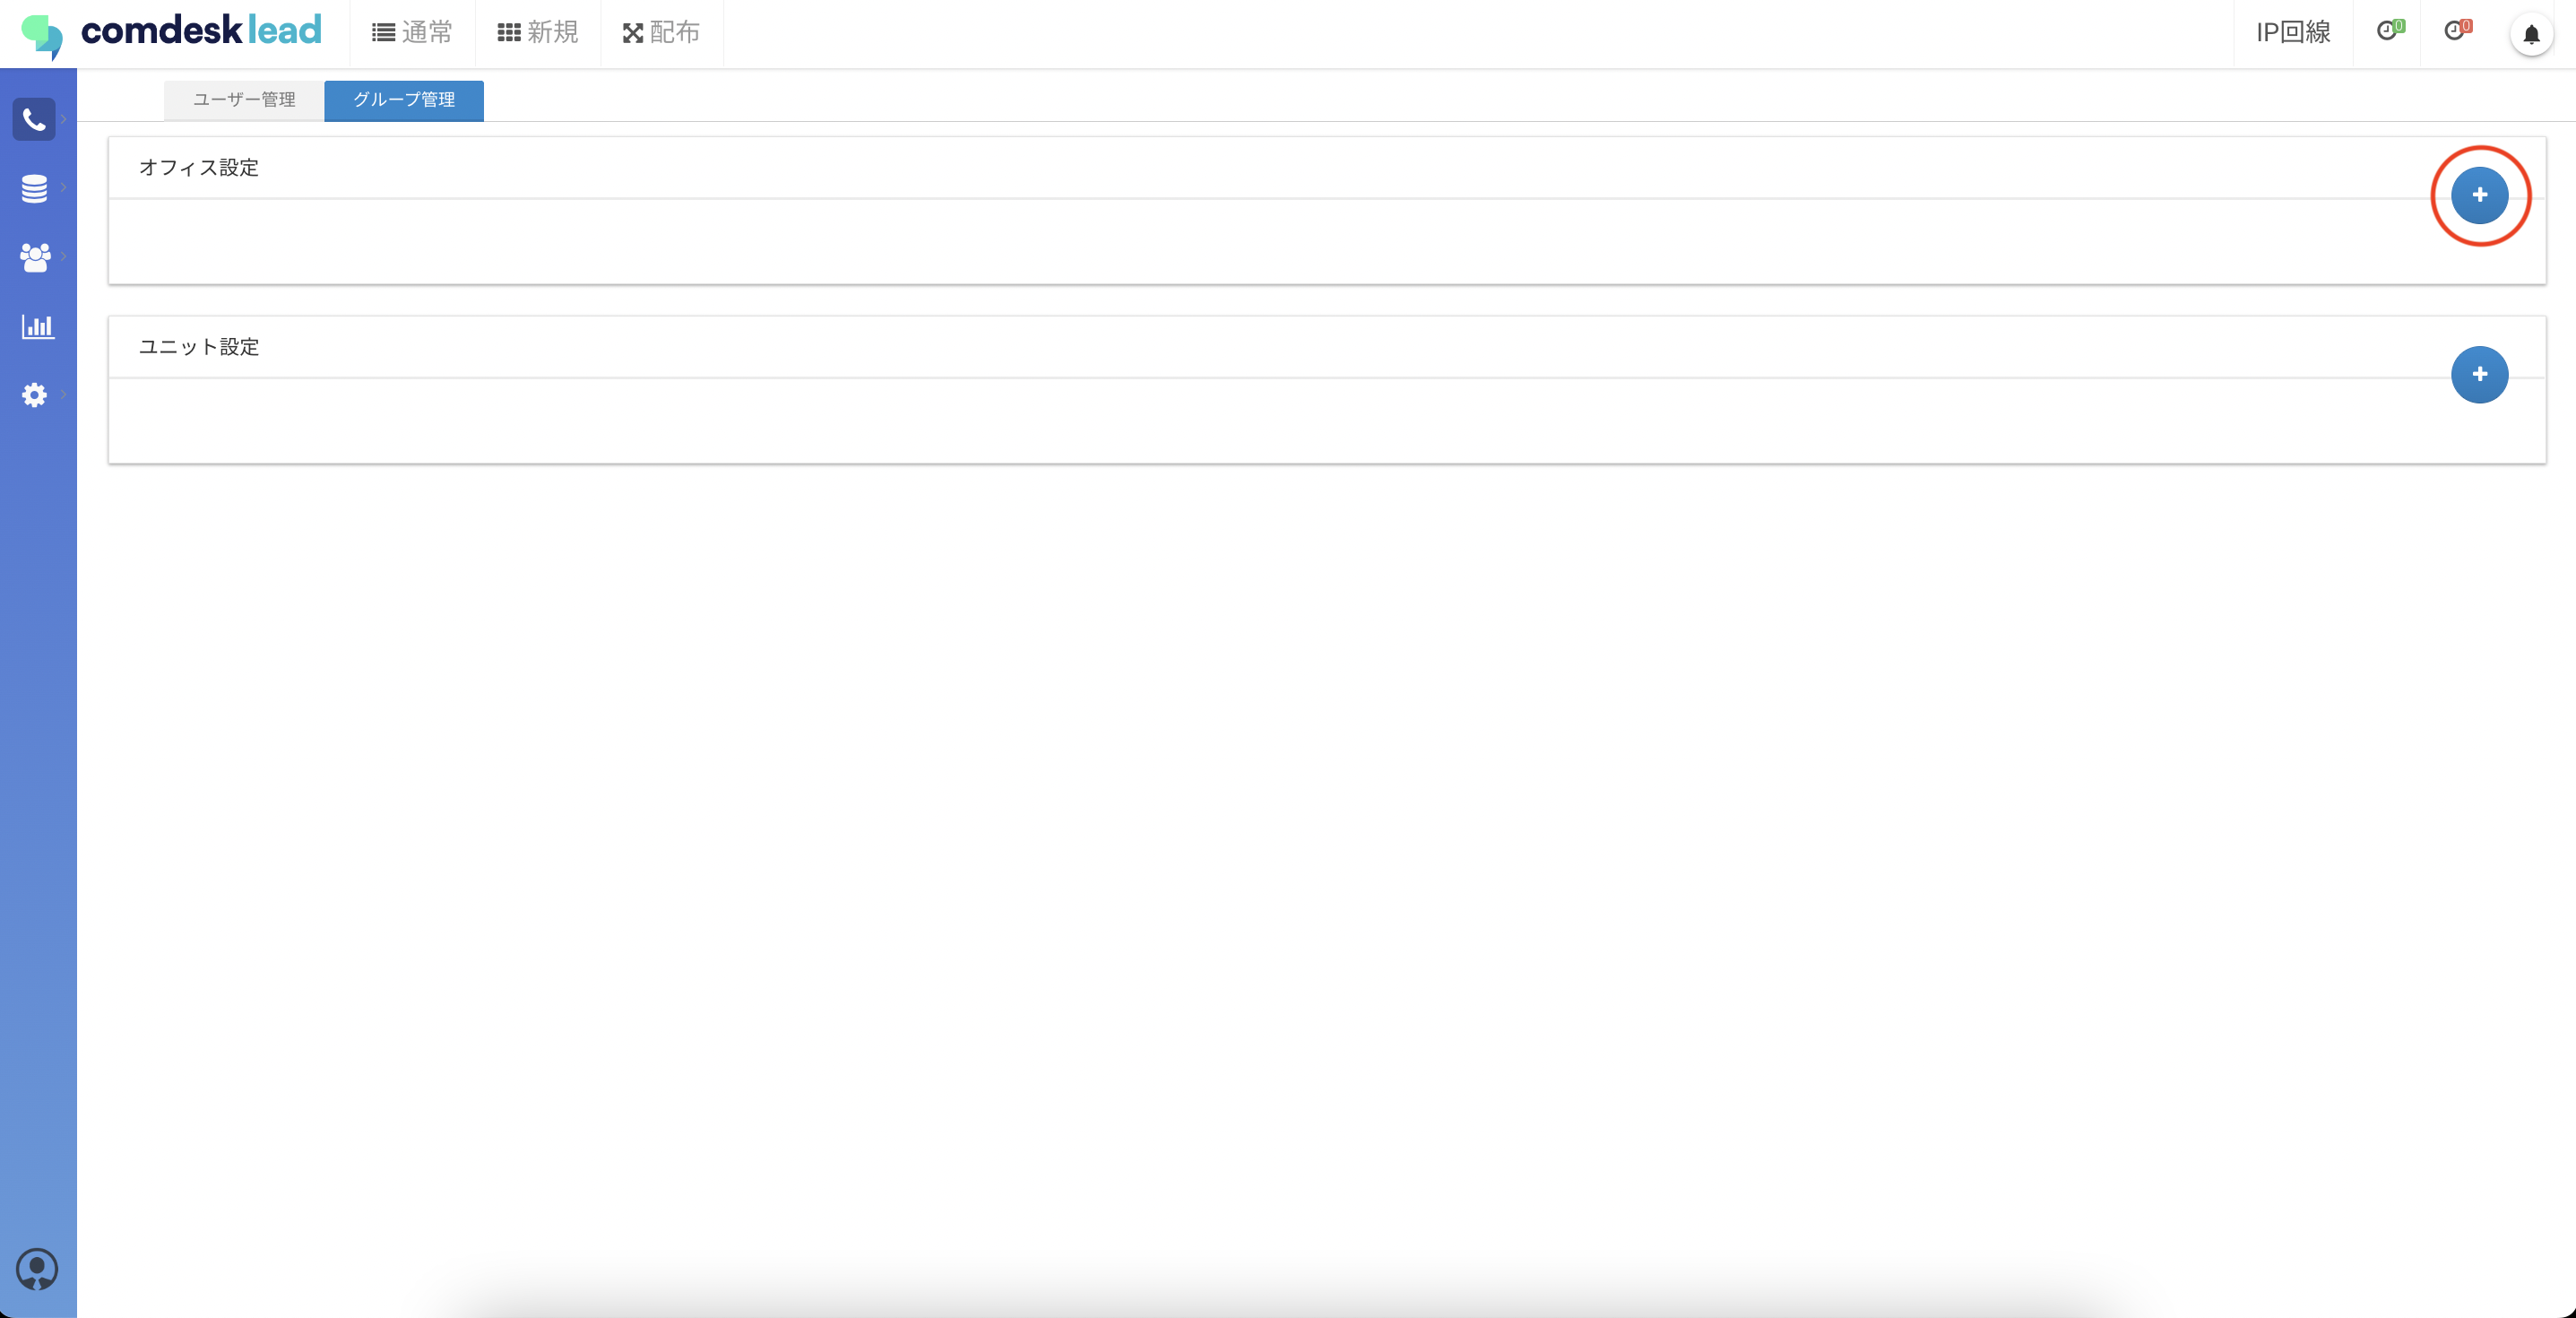Expand chevron next to settings gear

click(64, 395)
